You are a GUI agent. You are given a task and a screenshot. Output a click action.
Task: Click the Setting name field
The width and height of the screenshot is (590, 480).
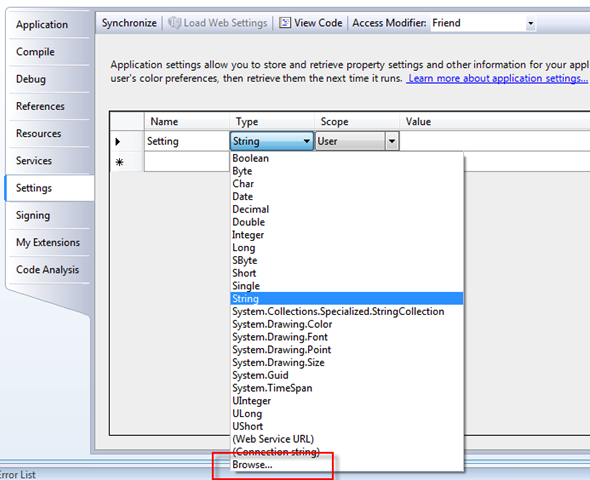tap(187, 141)
